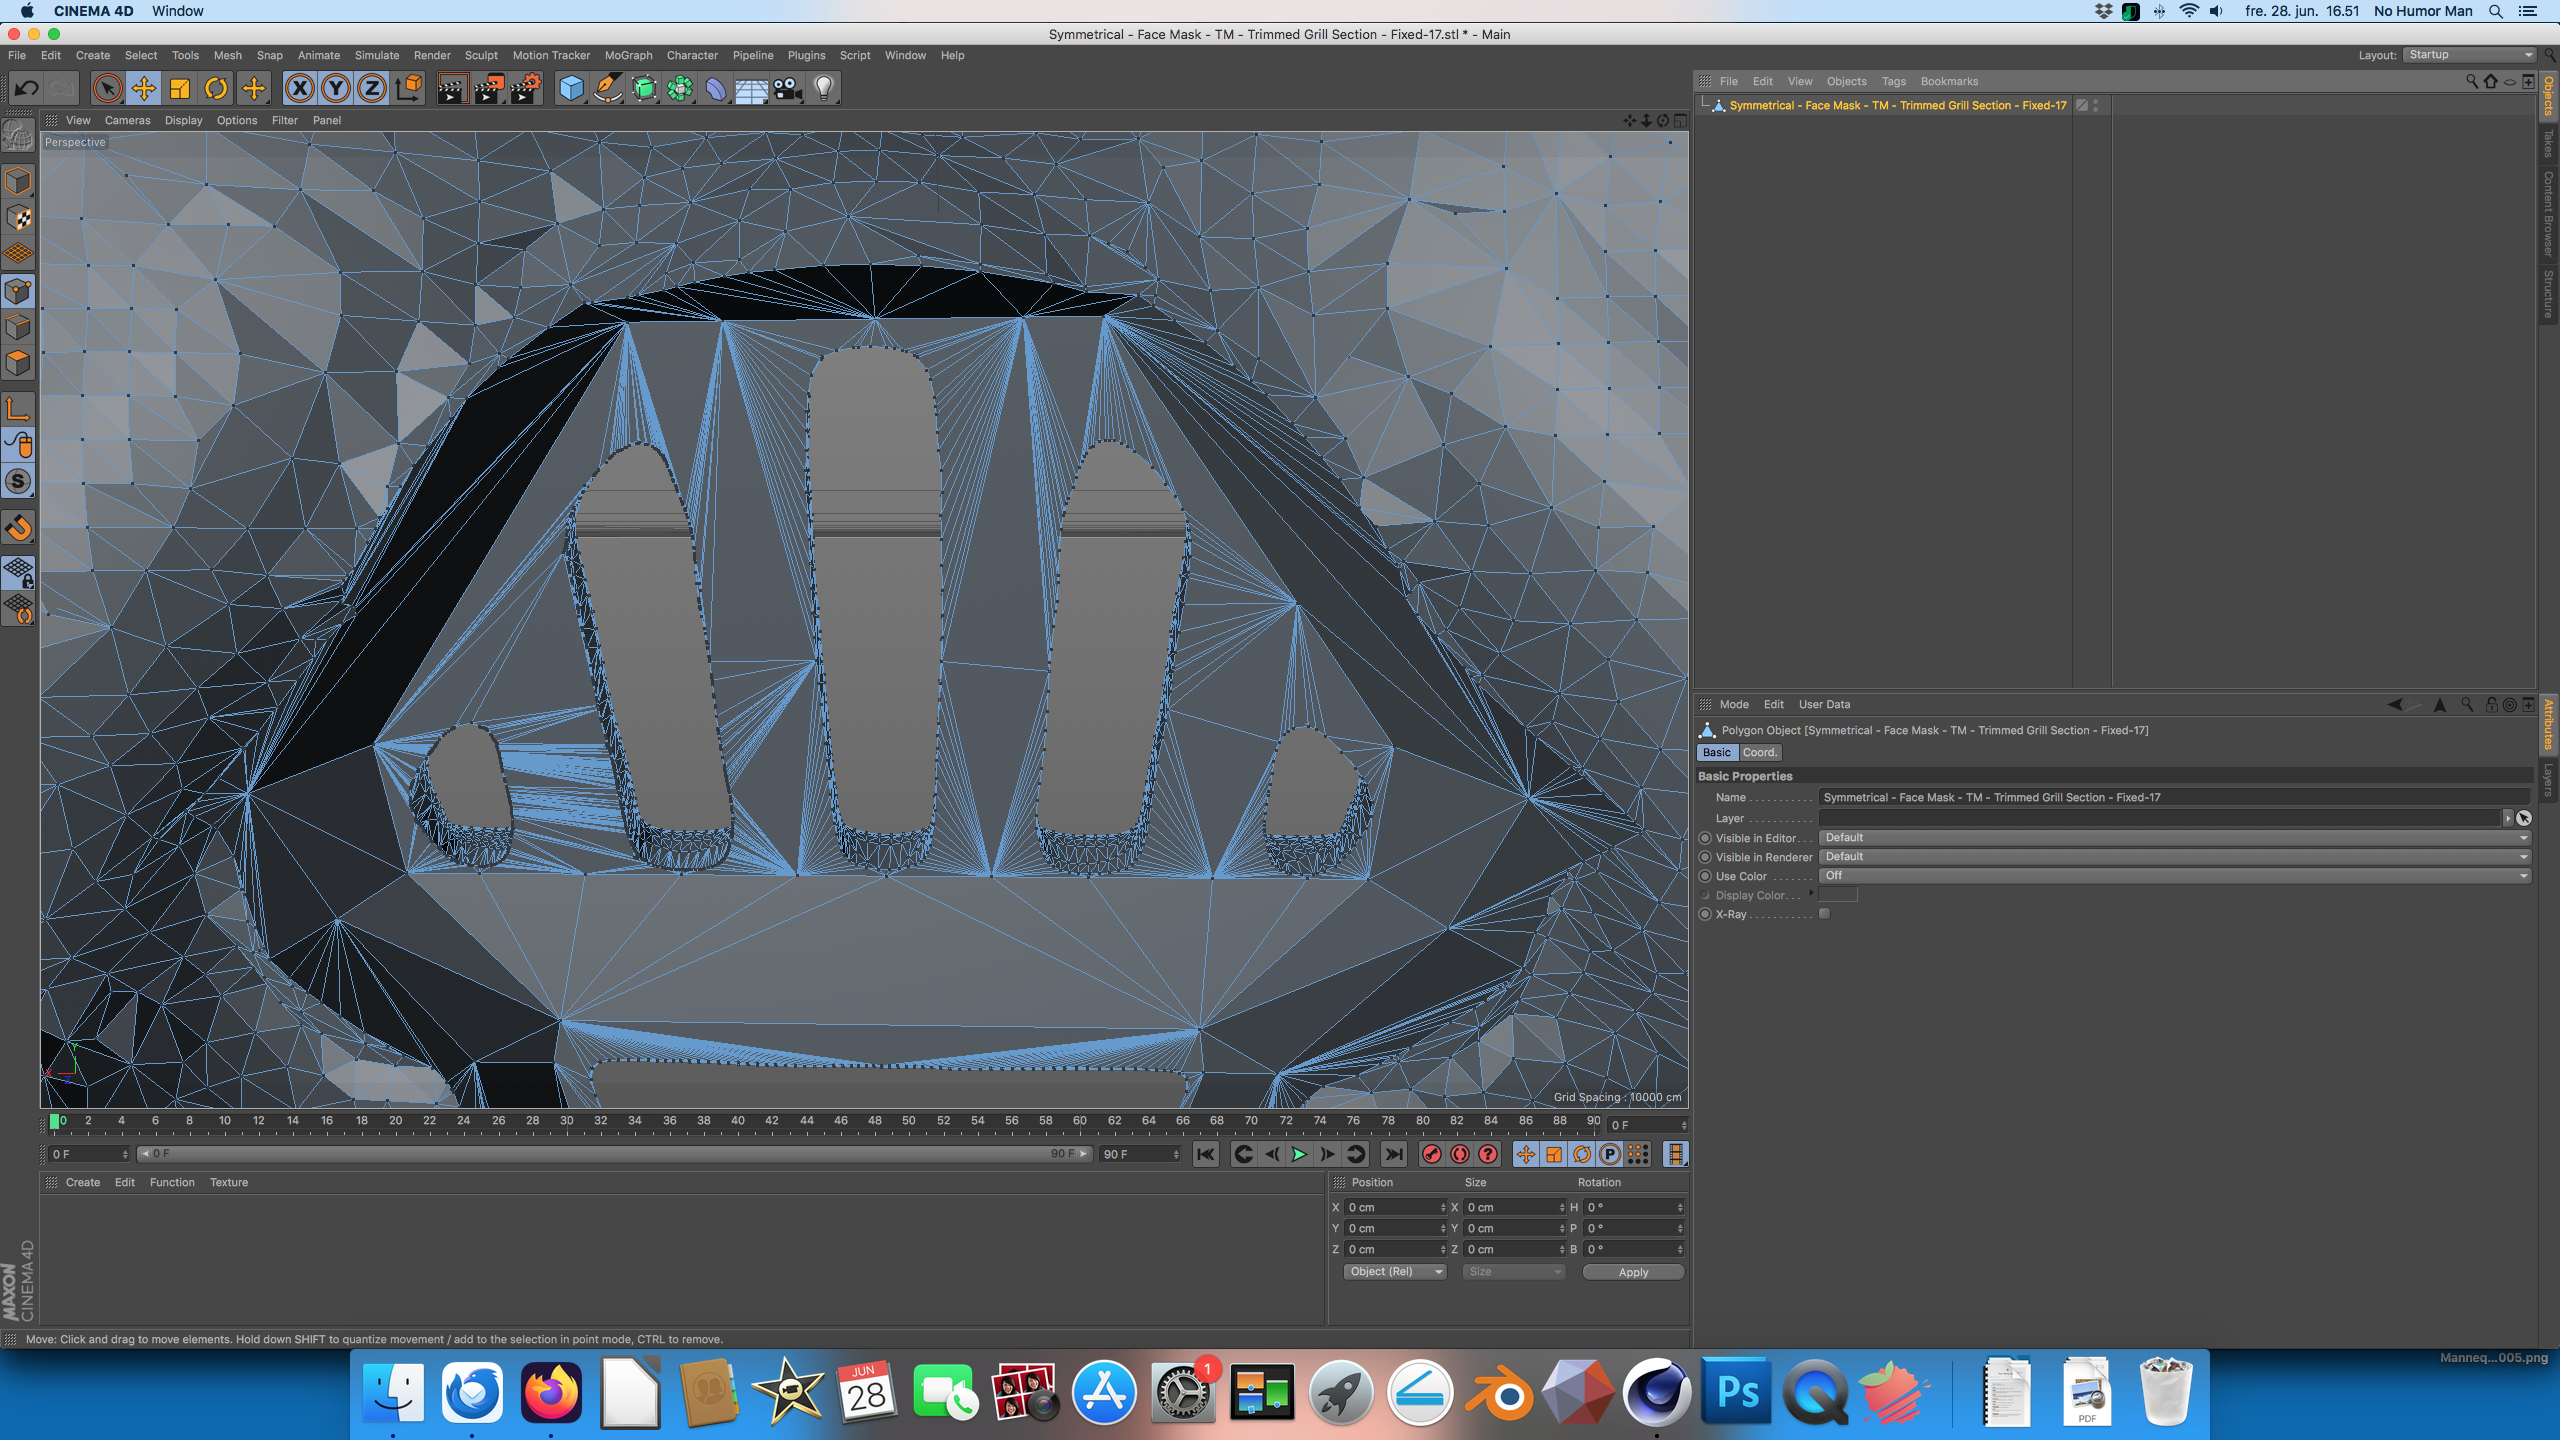Open viewport Cameras menu

click(x=127, y=120)
